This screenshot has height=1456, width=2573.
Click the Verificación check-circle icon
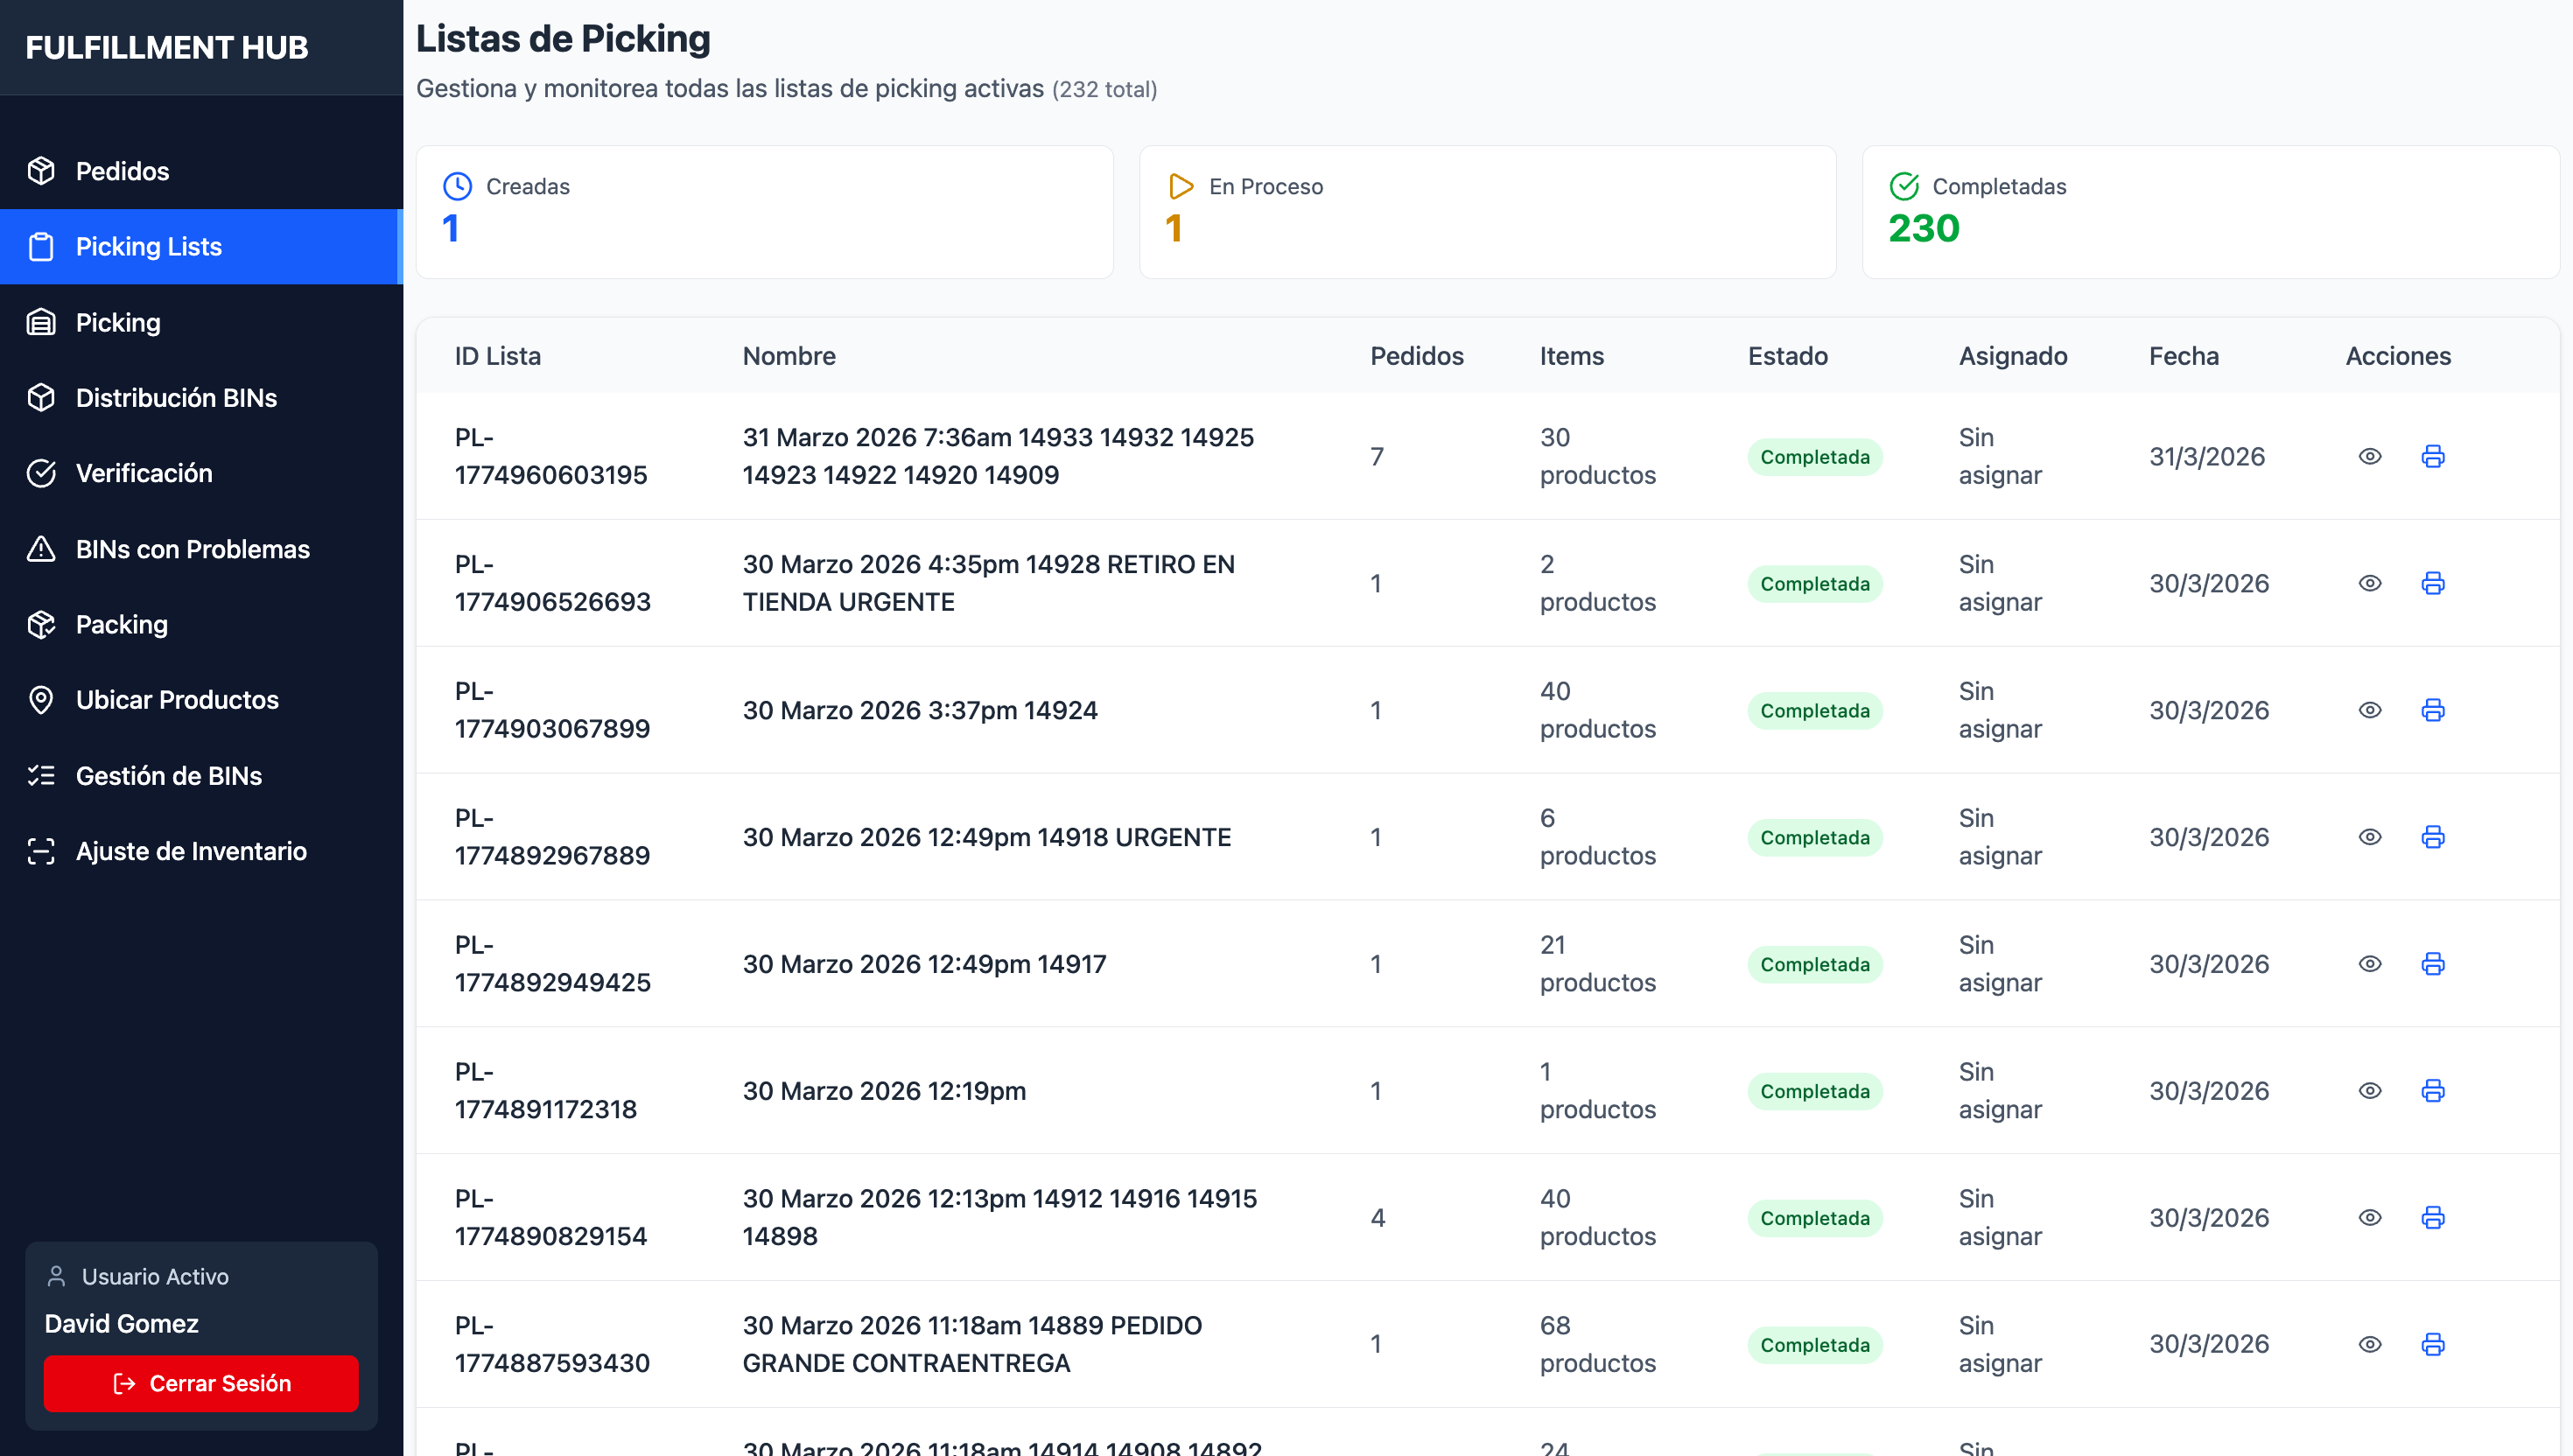click(x=41, y=473)
